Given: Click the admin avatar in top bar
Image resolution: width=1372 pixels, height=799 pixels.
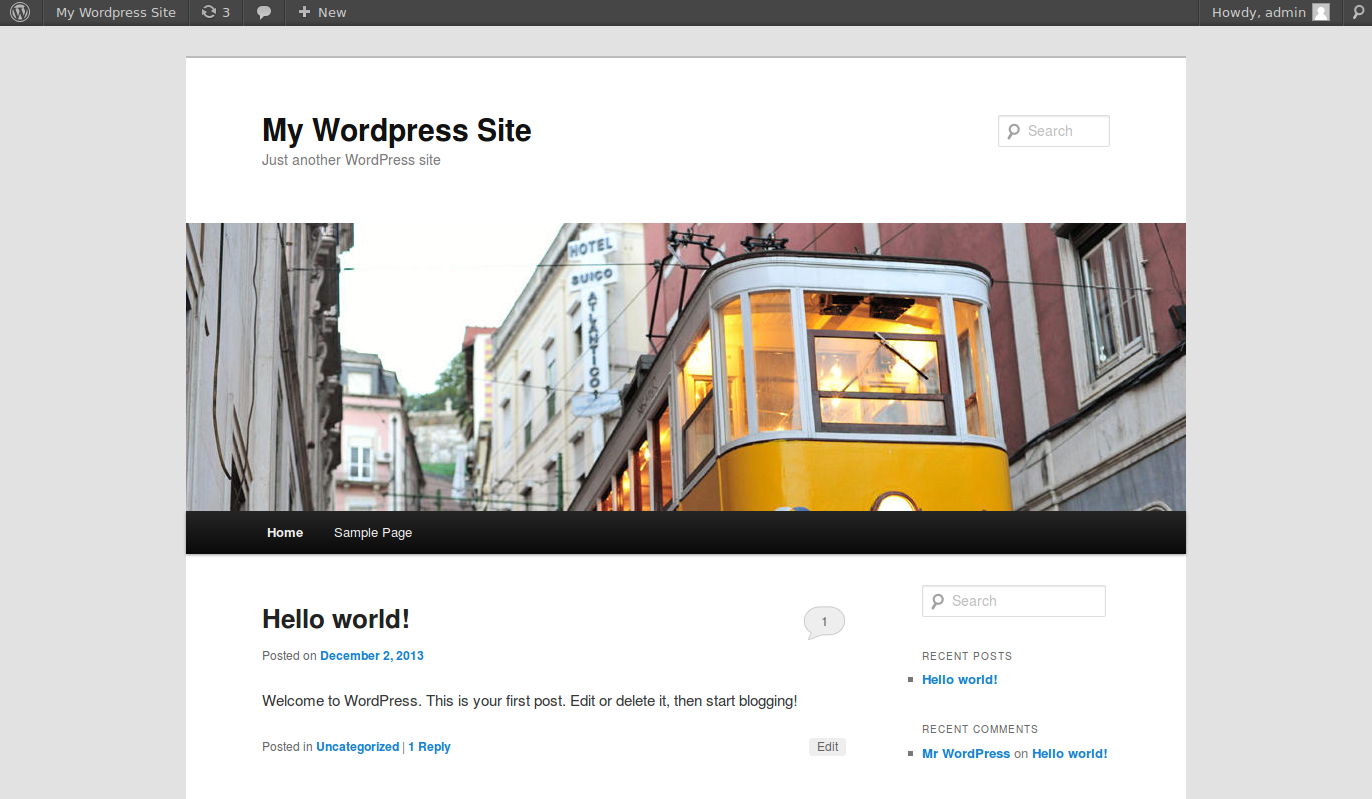Looking at the screenshot, I should coord(1321,13).
